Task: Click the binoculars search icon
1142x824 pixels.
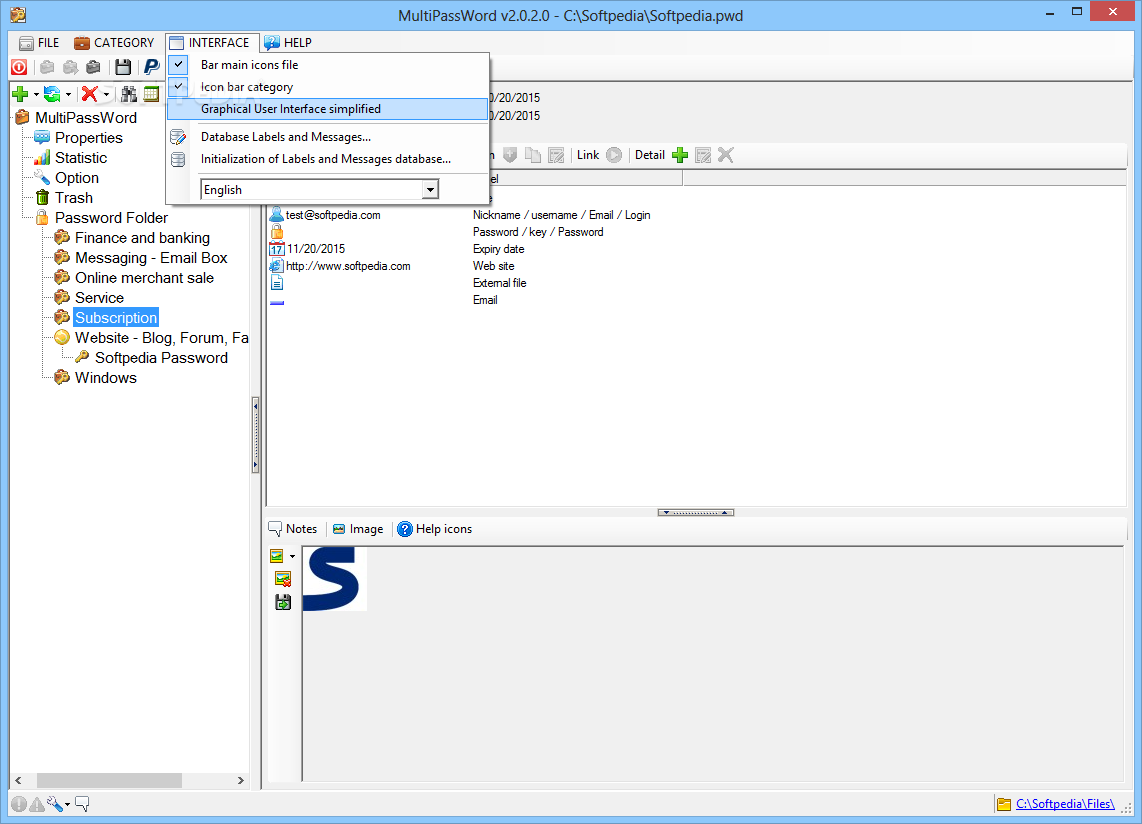Action: click(129, 94)
